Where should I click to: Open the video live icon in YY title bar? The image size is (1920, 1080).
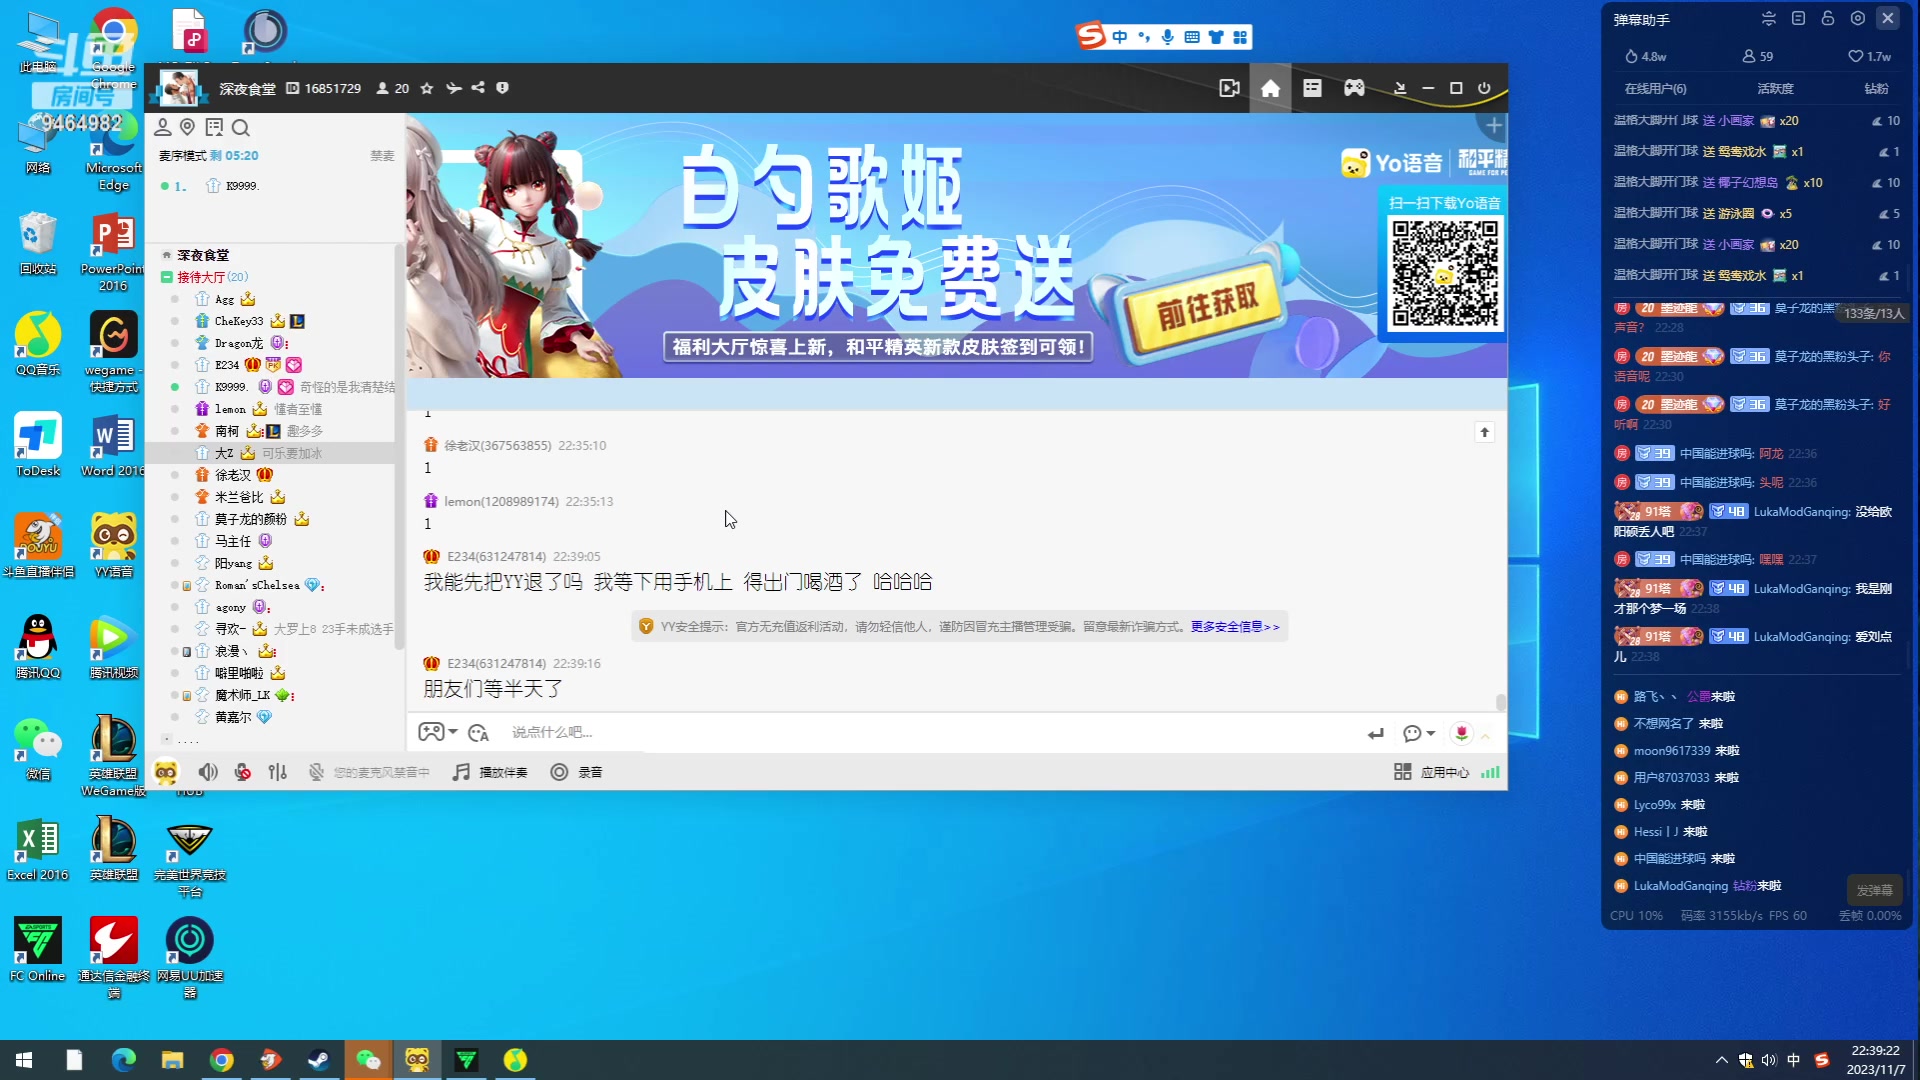(x=1229, y=88)
